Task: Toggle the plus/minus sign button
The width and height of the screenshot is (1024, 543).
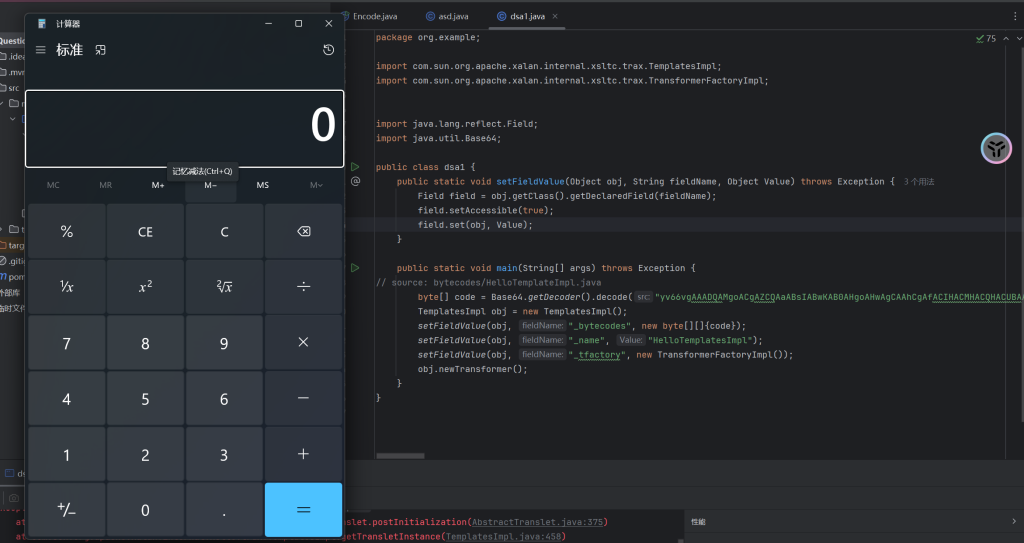Action: point(67,510)
